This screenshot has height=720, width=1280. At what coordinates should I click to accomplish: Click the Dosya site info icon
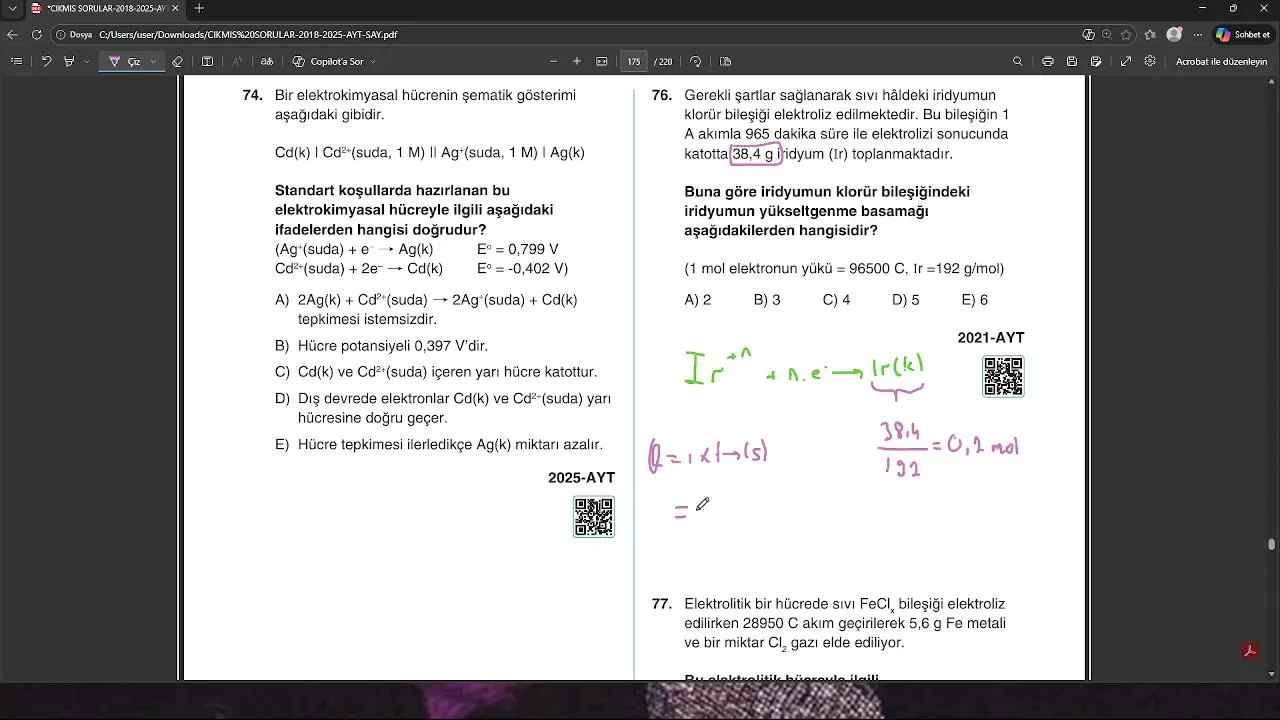coord(75,34)
